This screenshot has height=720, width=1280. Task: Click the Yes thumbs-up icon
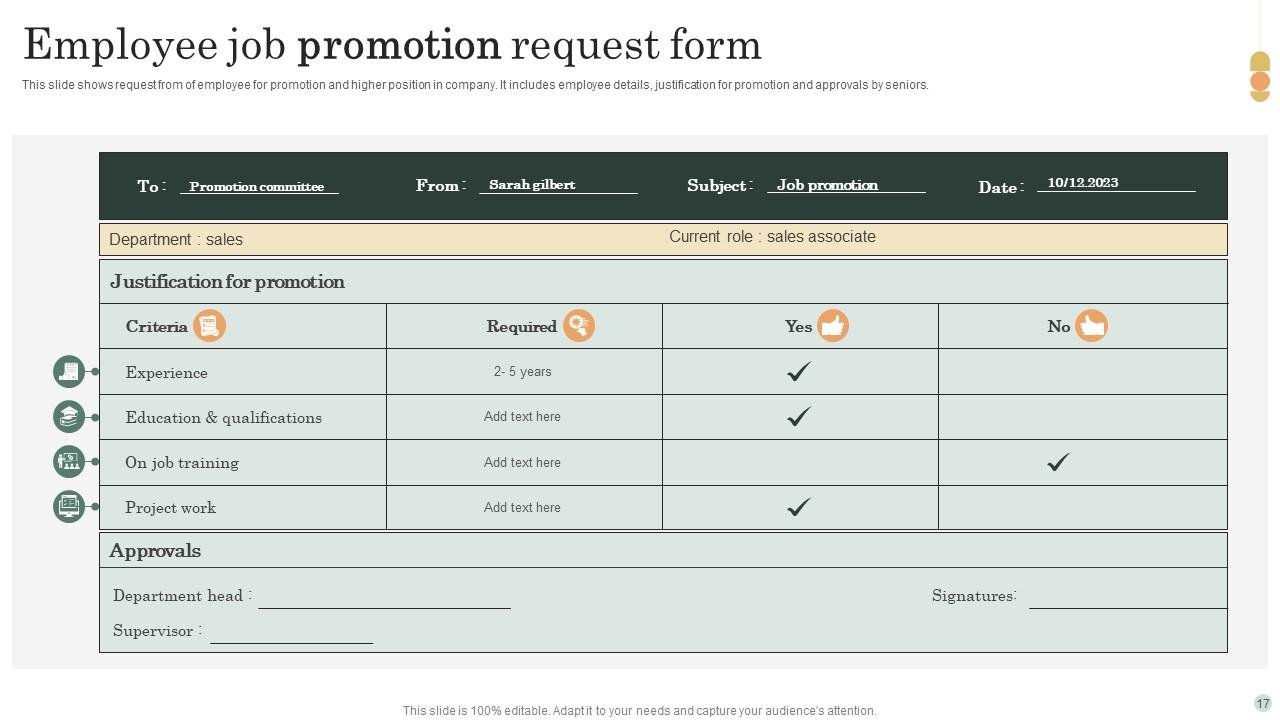coord(833,326)
